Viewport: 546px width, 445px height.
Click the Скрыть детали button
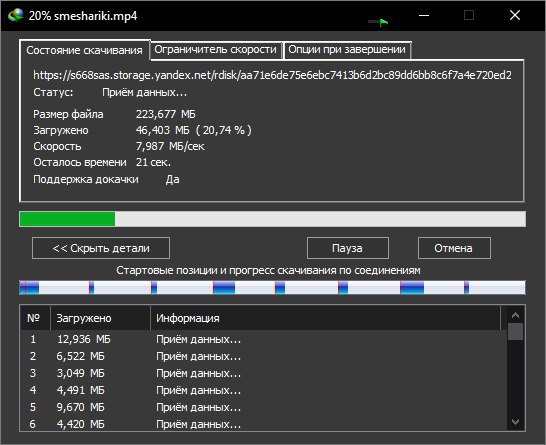[x=101, y=248]
